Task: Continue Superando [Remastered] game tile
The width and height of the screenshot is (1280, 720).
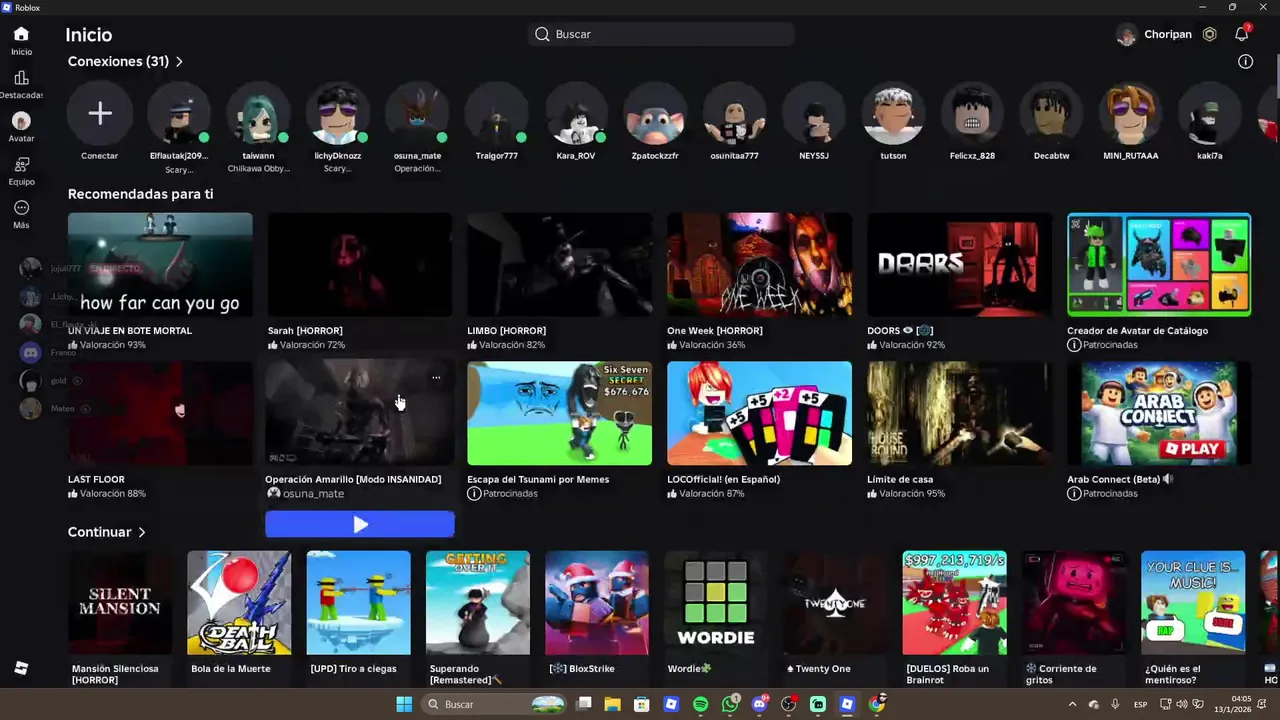Action: click(x=478, y=603)
